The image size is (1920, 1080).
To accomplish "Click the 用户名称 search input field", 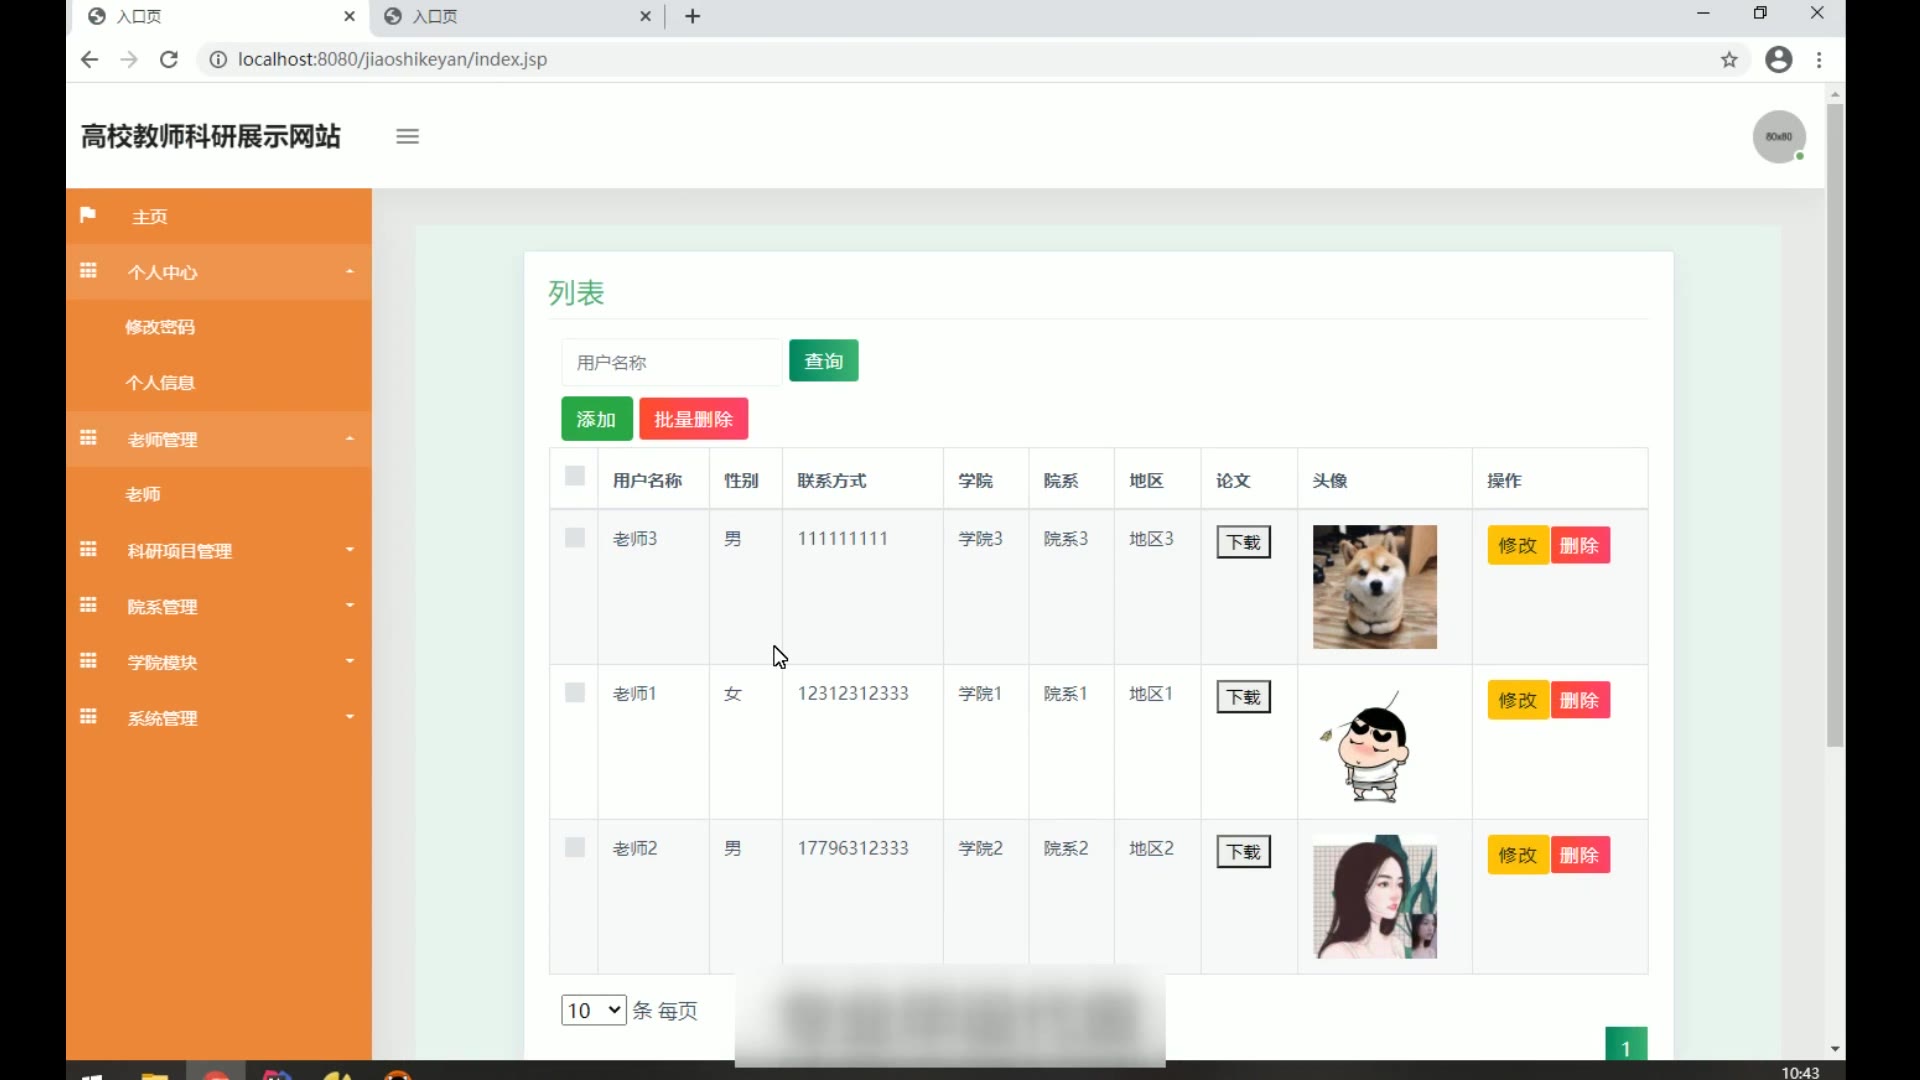I will coord(670,362).
